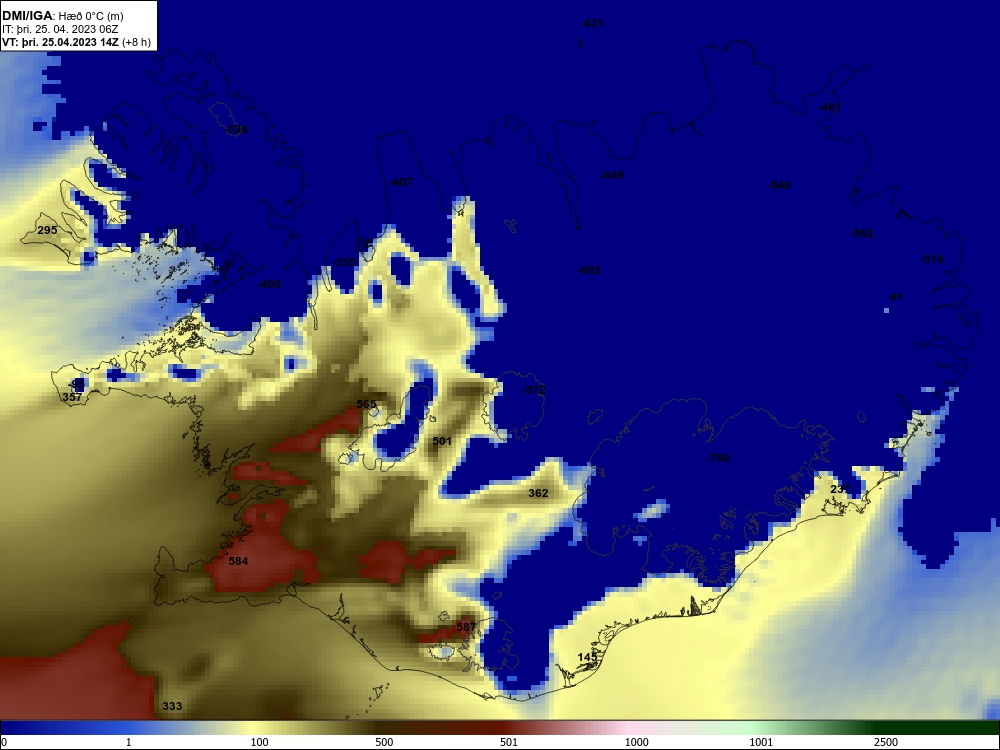Click the 501 value on the map near the lake
The width and height of the screenshot is (1000, 750).
point(442,441)
